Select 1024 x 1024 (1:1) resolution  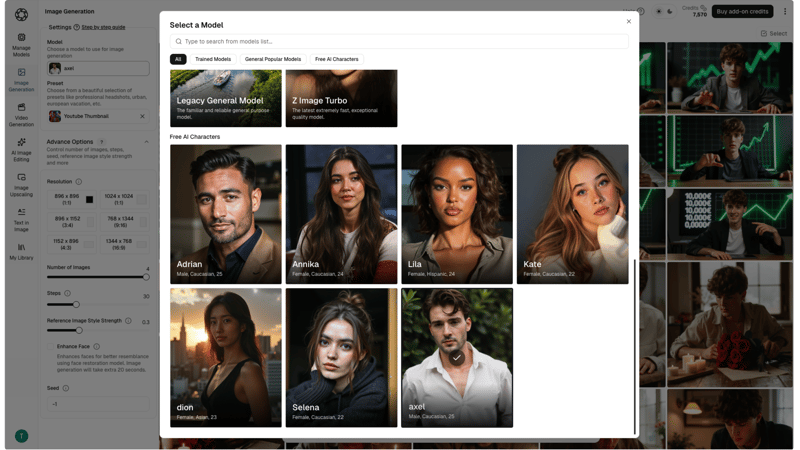(x=124, y=199)
